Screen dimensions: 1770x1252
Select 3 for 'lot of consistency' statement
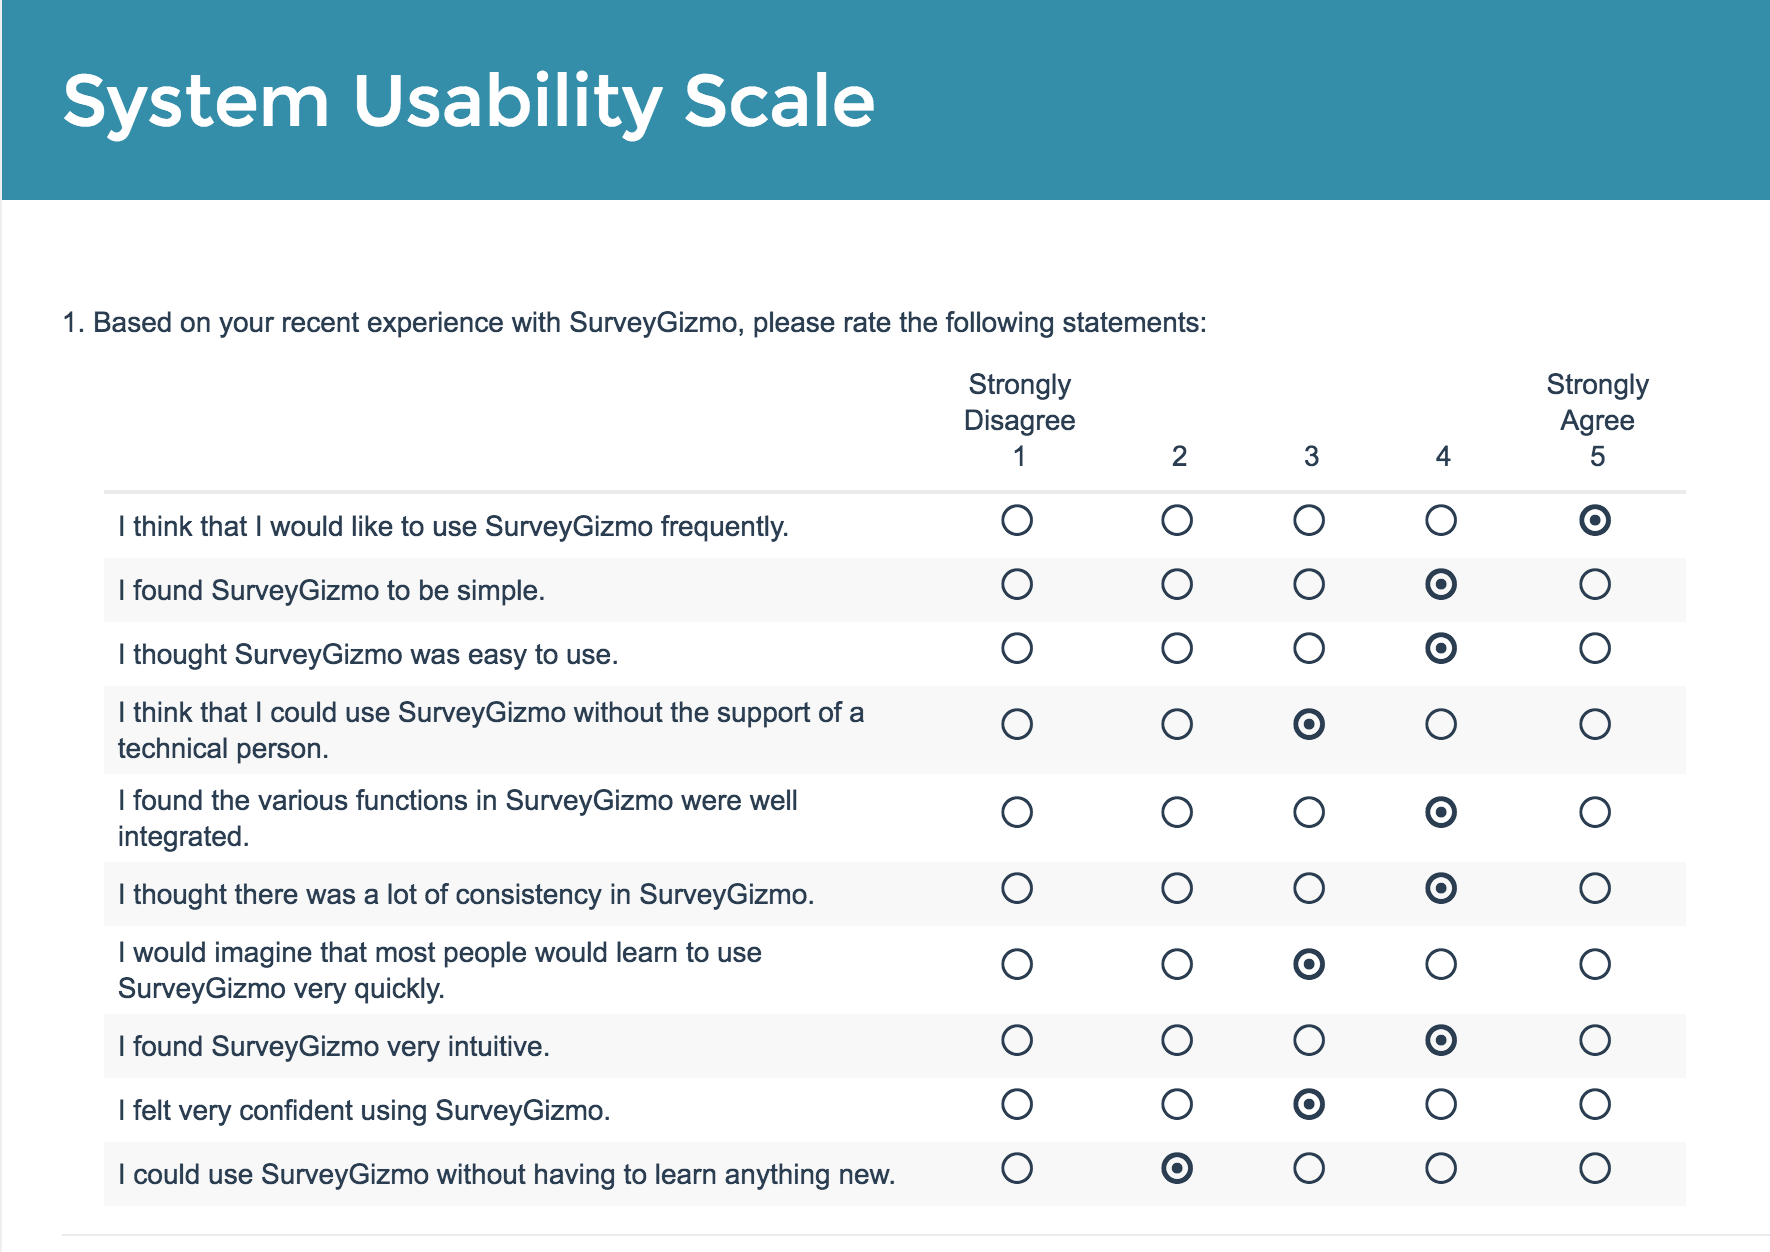click(1309, 888)
